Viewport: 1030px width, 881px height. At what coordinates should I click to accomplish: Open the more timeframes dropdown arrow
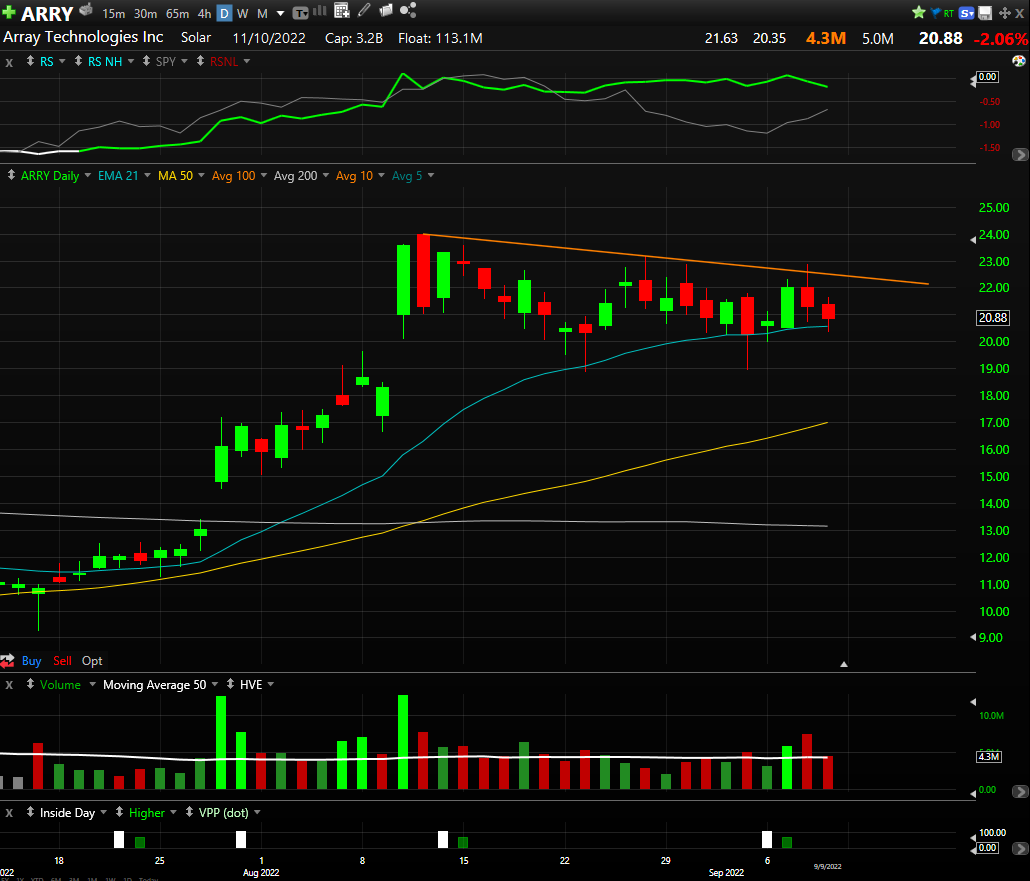[280, 13]
